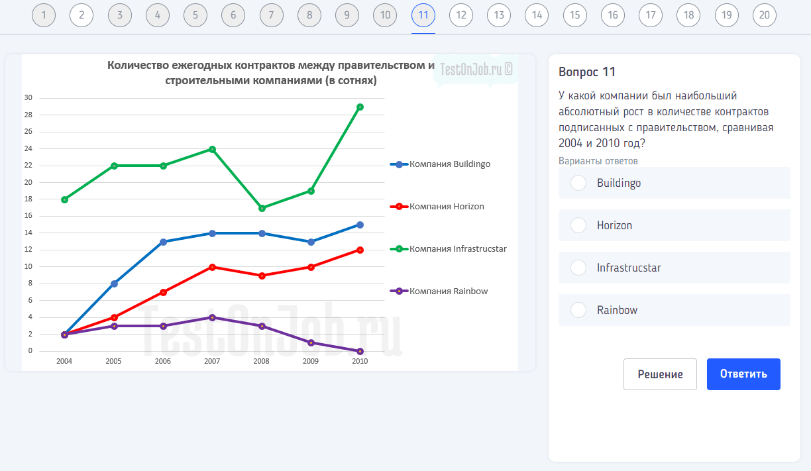
Task: Select Rainbow as the answer
Action: [578, 310]
